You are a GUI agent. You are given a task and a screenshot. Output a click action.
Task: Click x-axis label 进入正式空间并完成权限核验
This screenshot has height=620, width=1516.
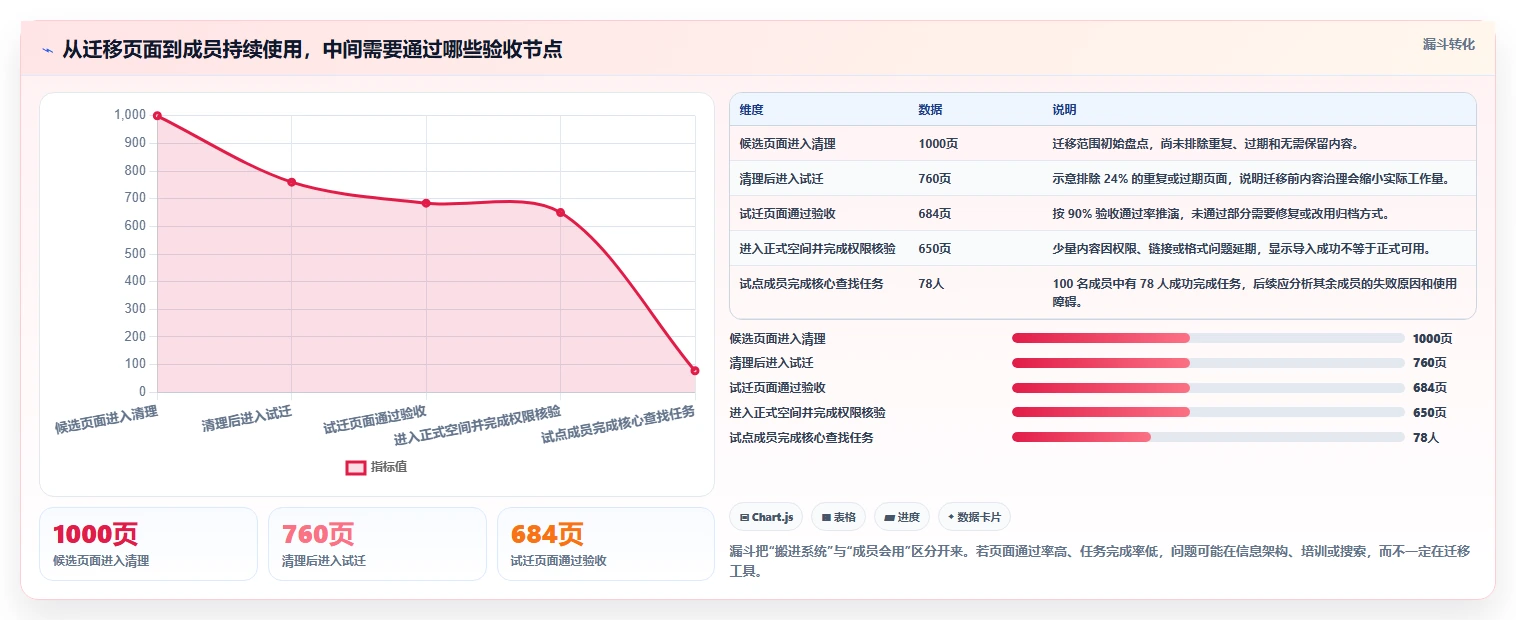[477, 425]
